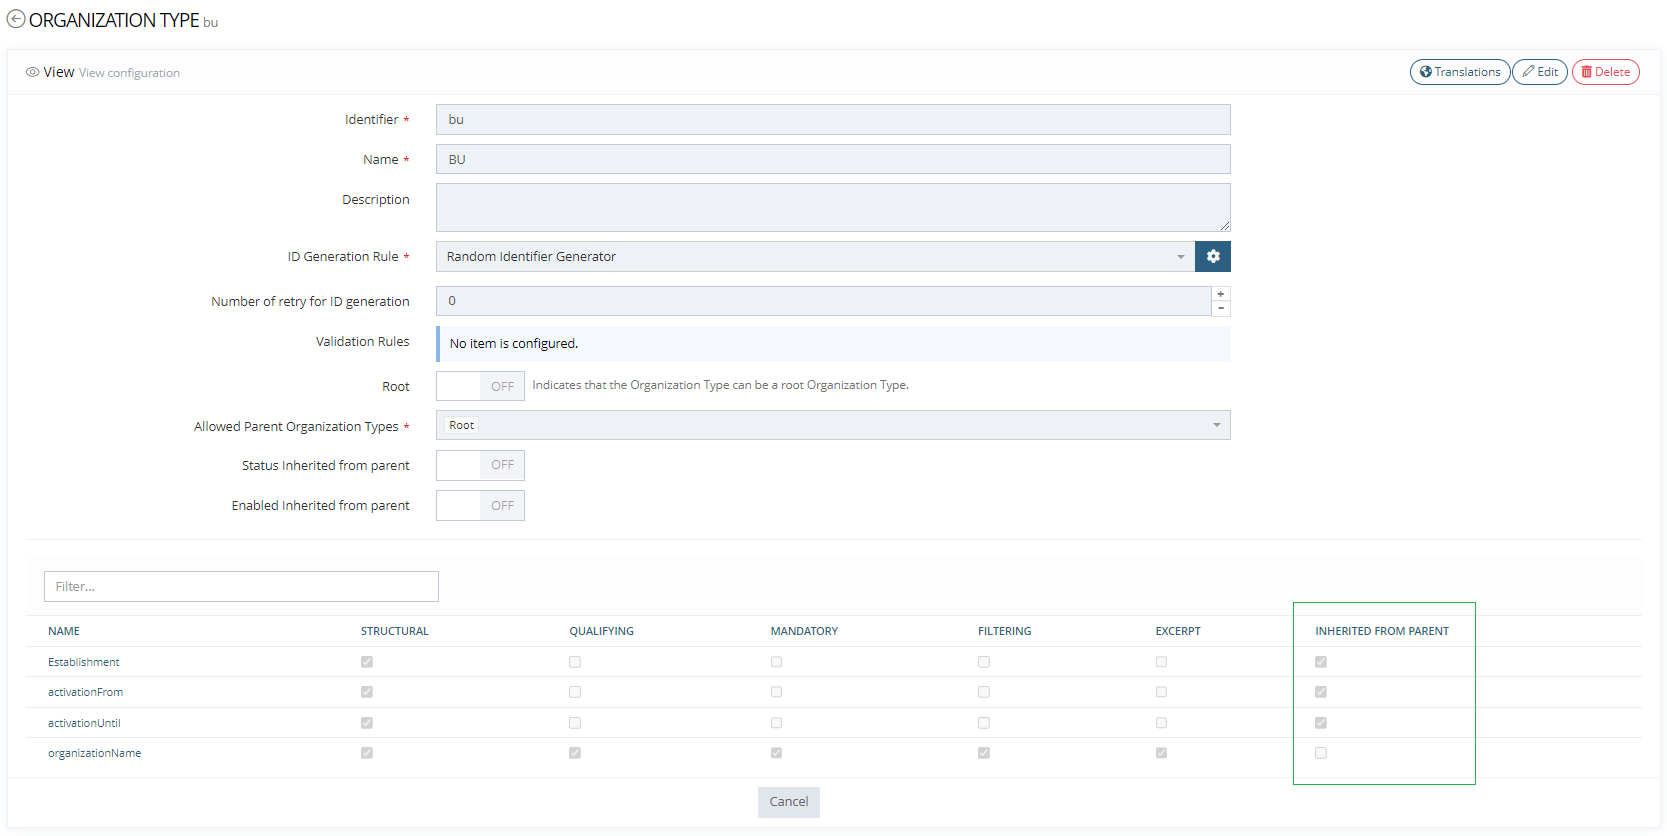Screen dimensions: 1667x836
Task: Decrease retry number with minus stepper
Action: click(1220, 308)
